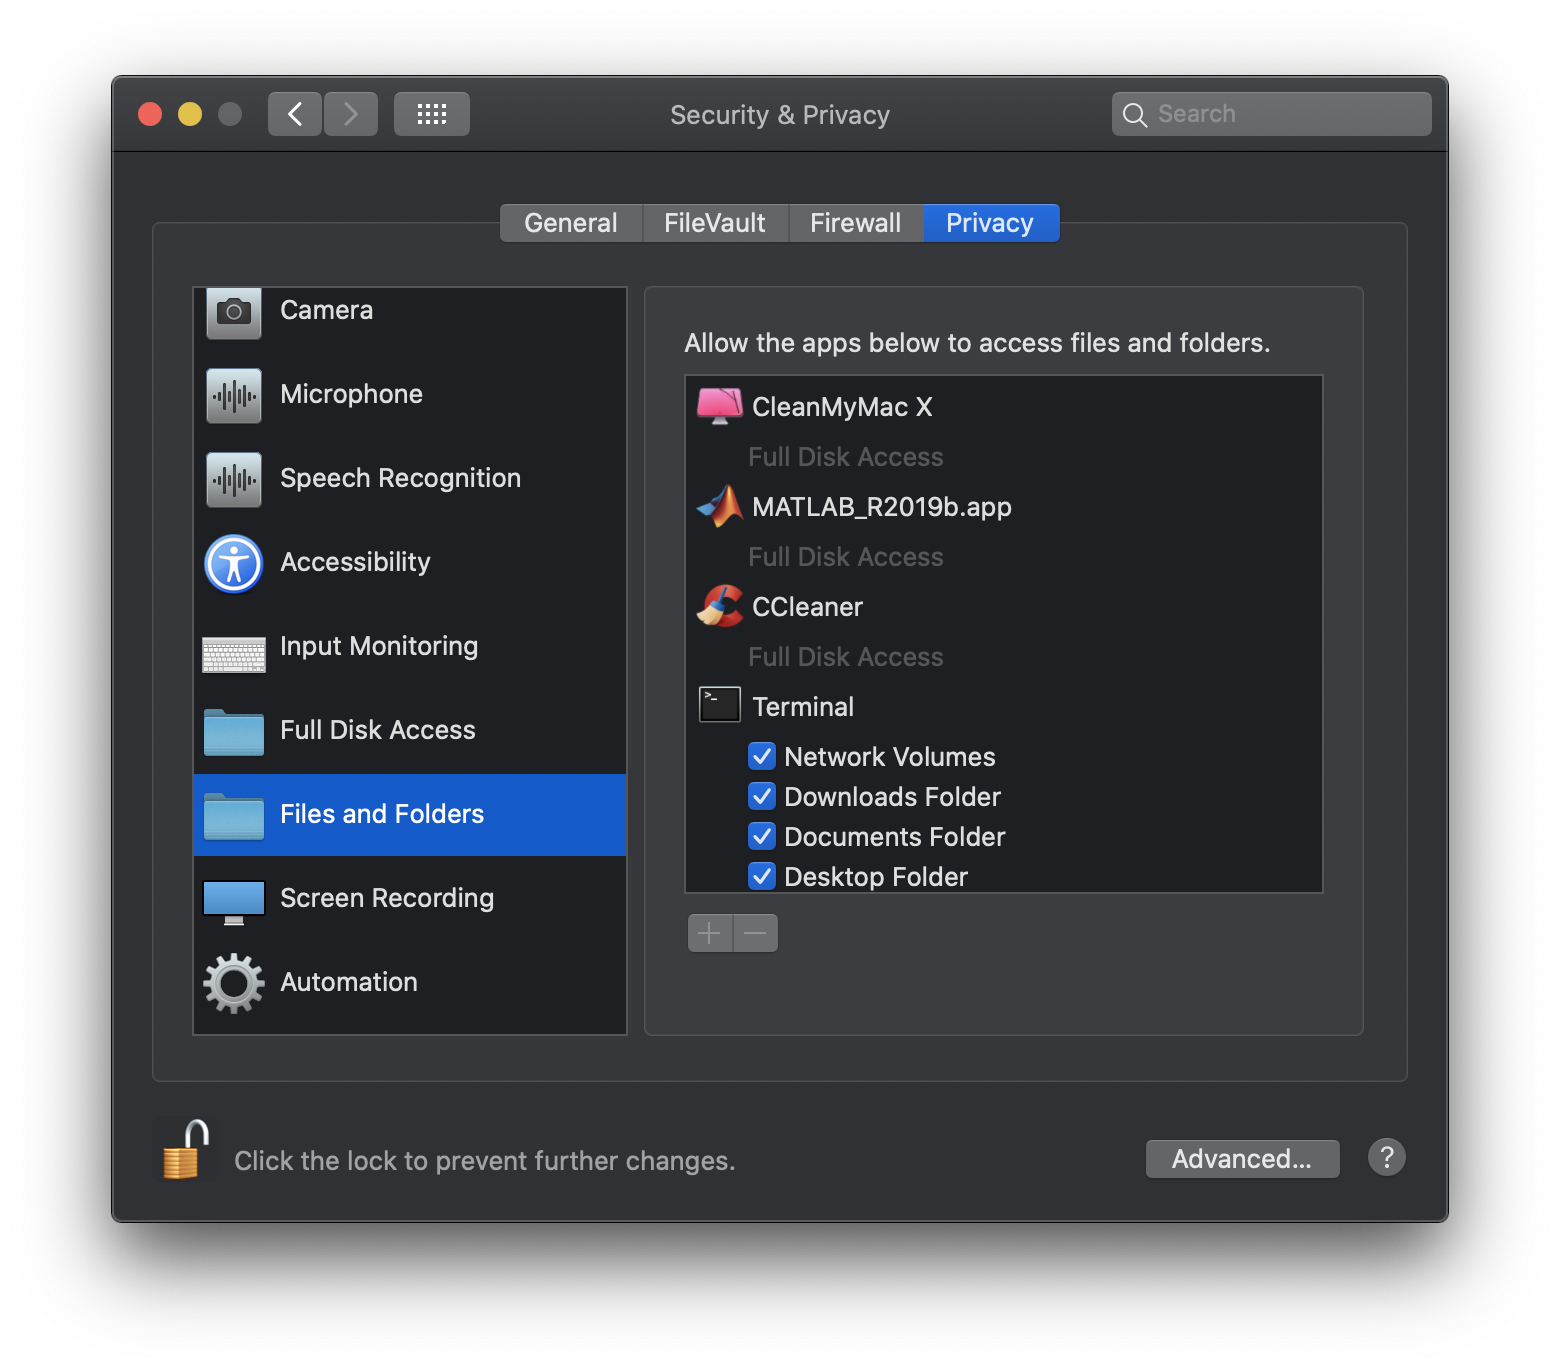Minimize window with the yellow button
The width and height of the screenshot is (1560, 1370).
pyautogui.click(x=190, y=114)
